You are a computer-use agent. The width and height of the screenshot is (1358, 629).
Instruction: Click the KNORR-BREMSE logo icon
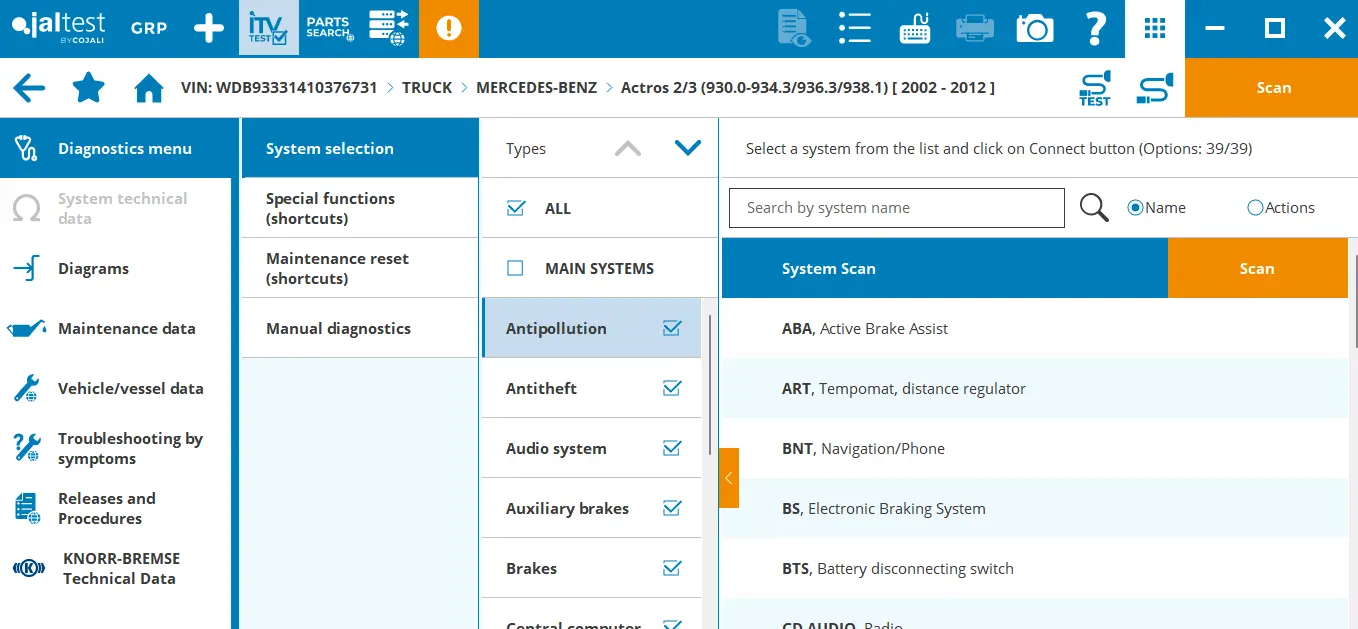[29, 568]
